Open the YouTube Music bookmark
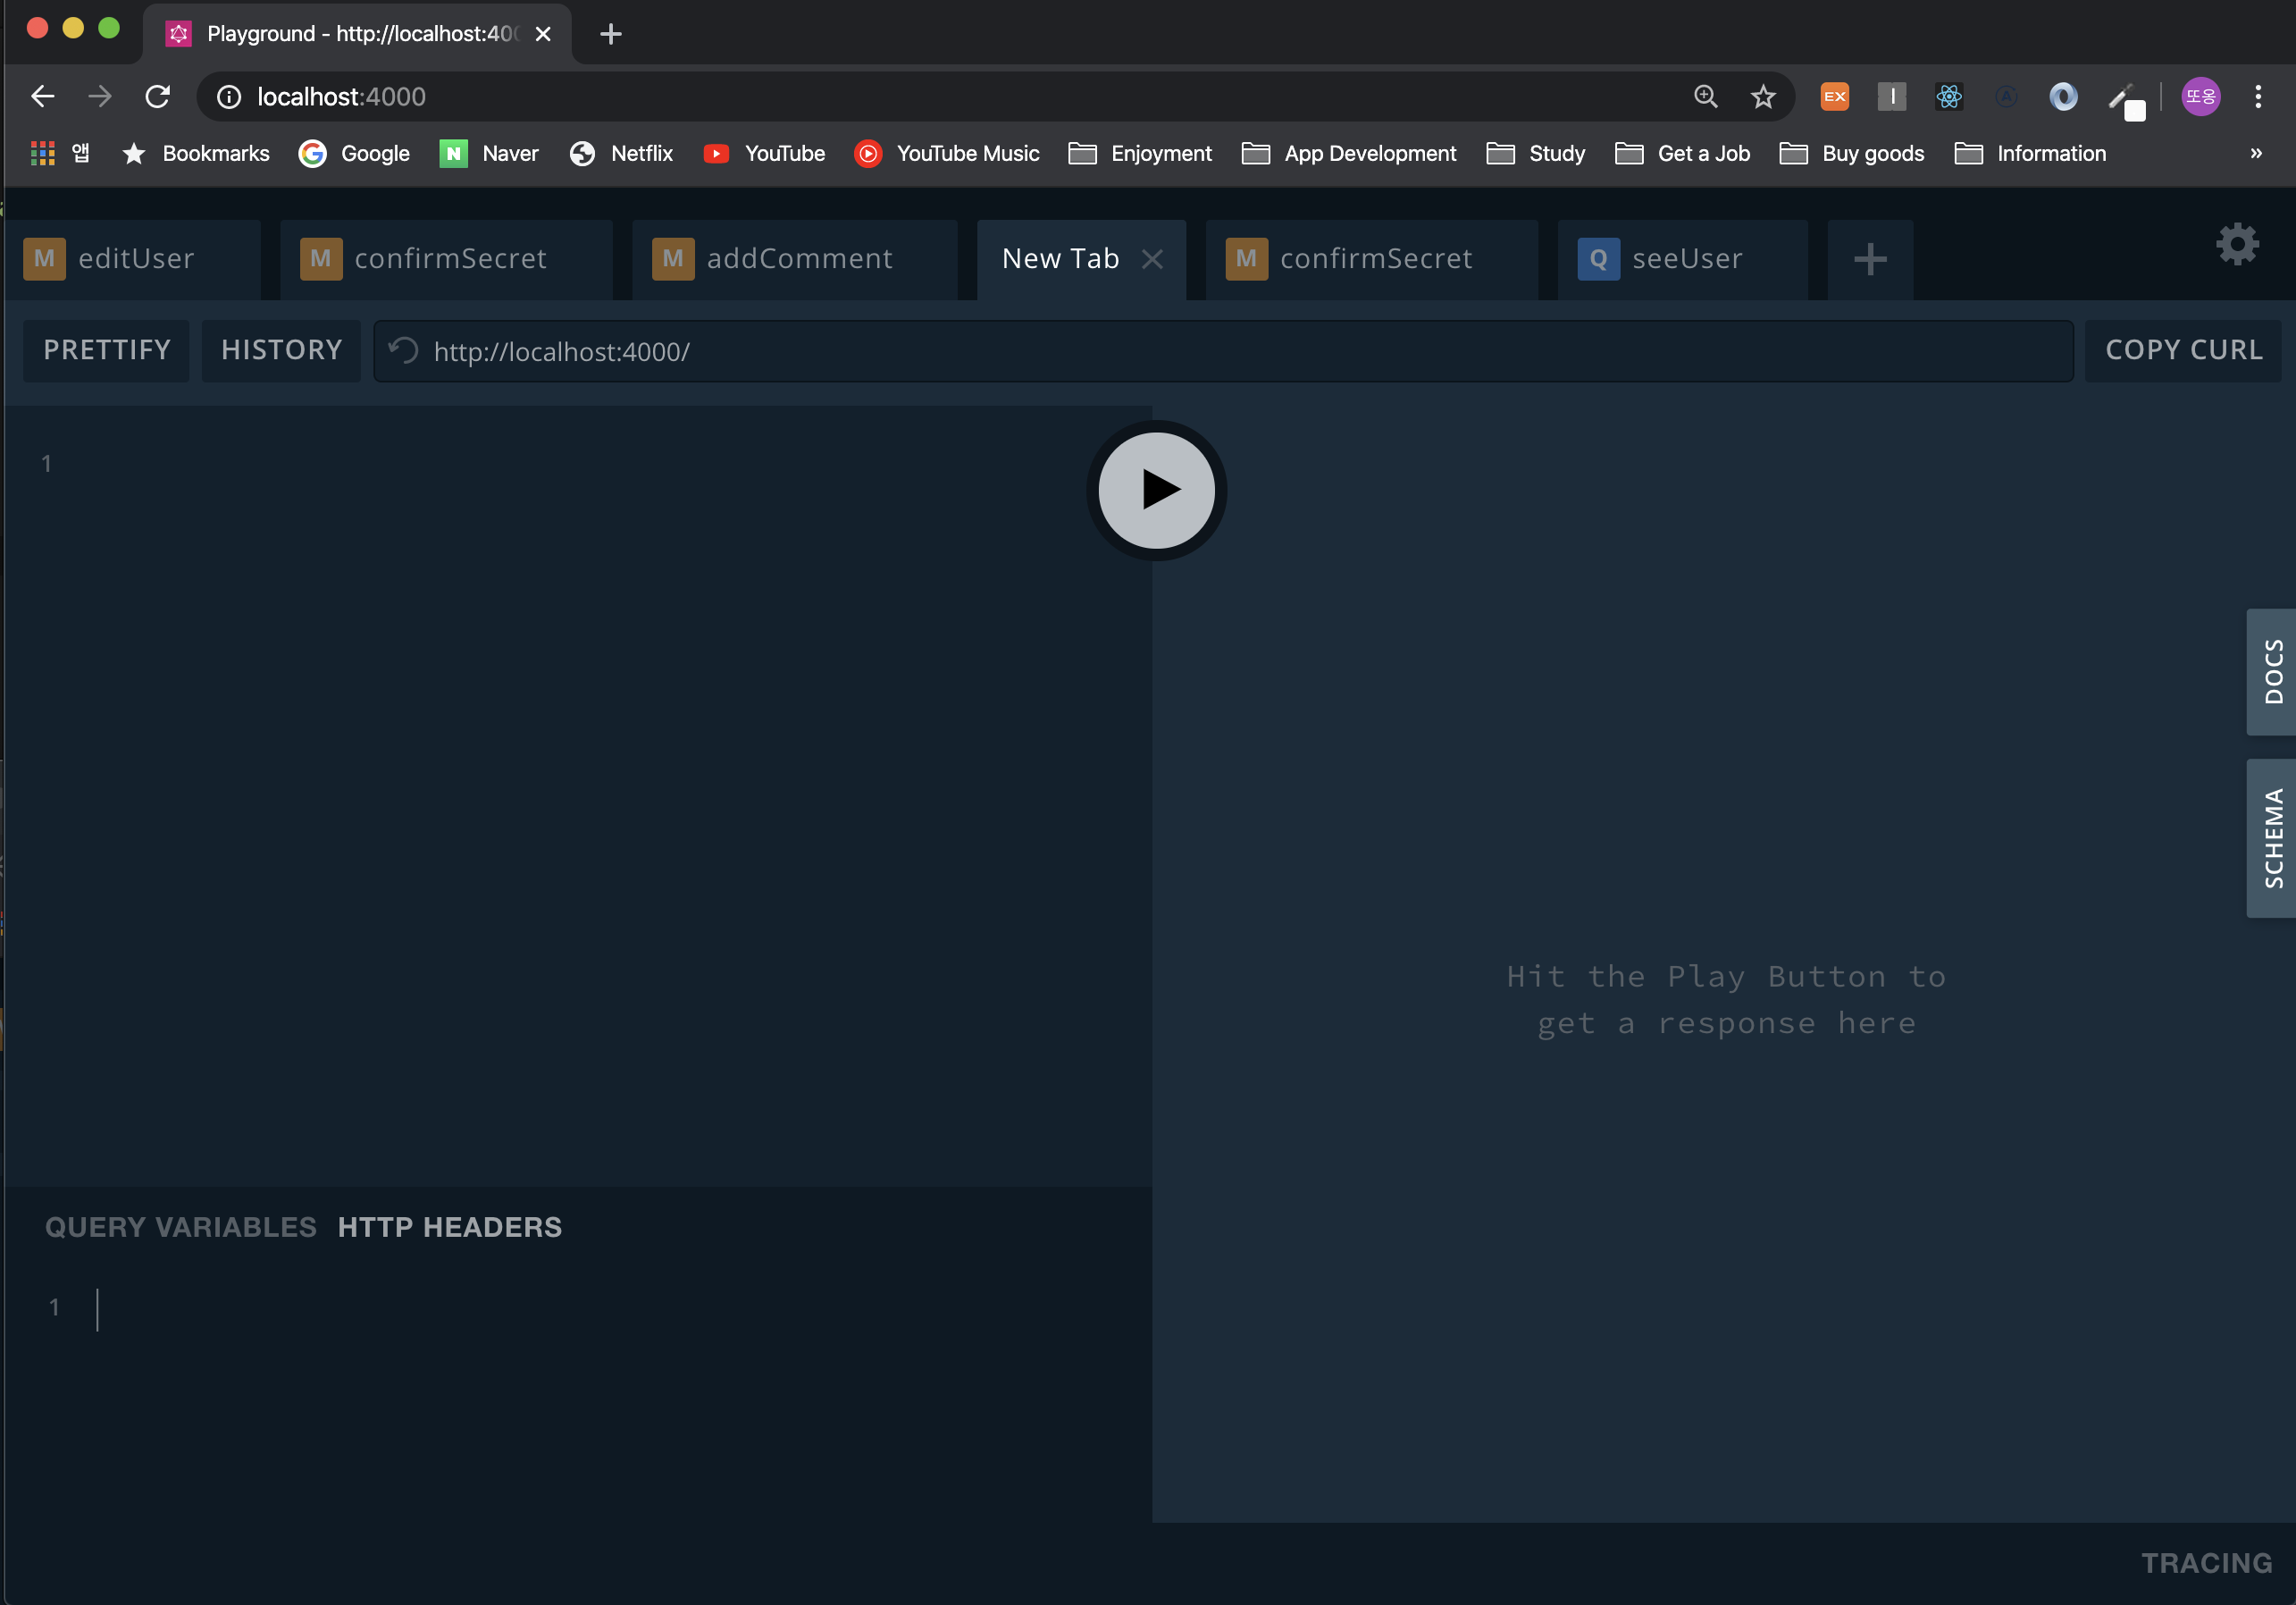The width and height of the screenshot is (2296, 1605). click(946, 153)
